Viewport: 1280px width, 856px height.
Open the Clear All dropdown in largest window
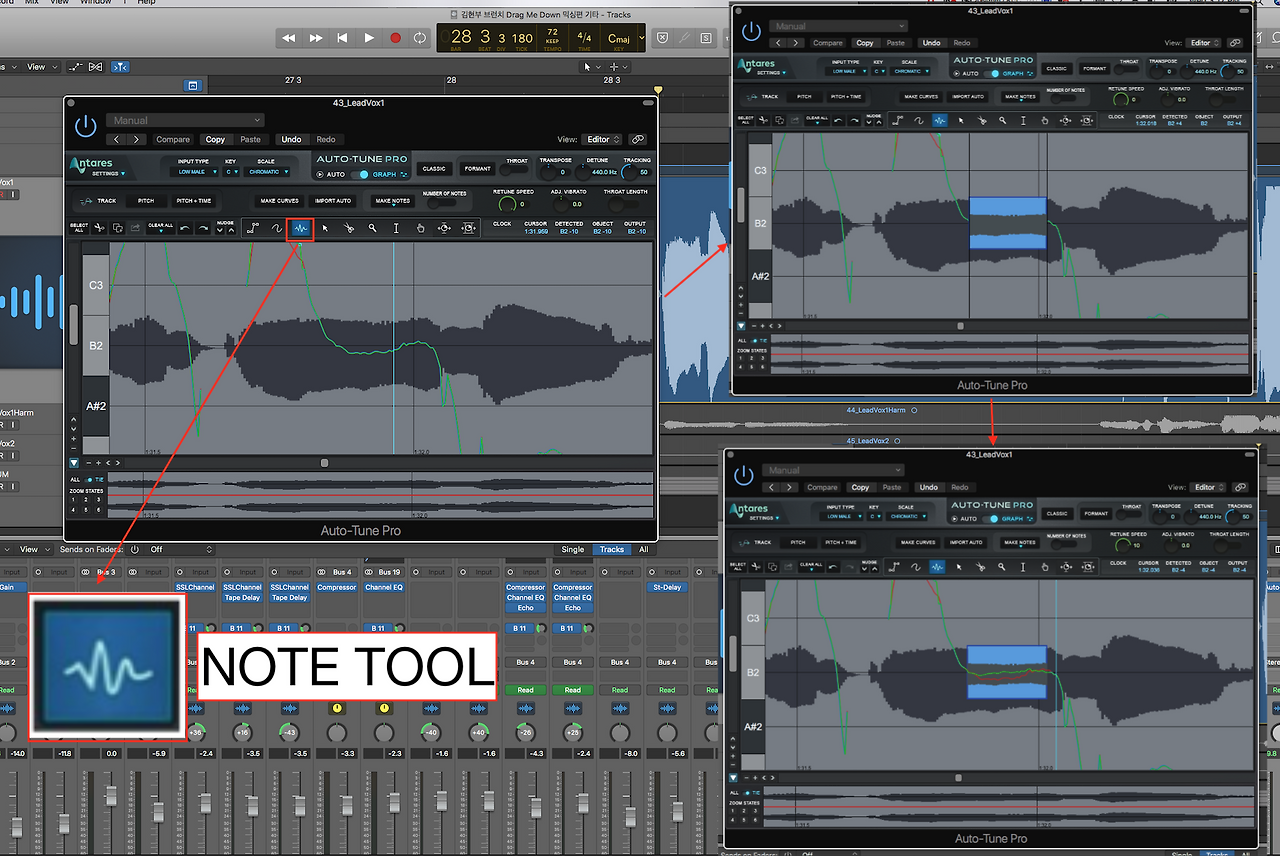pyautogui.click(x=160, y=228)
